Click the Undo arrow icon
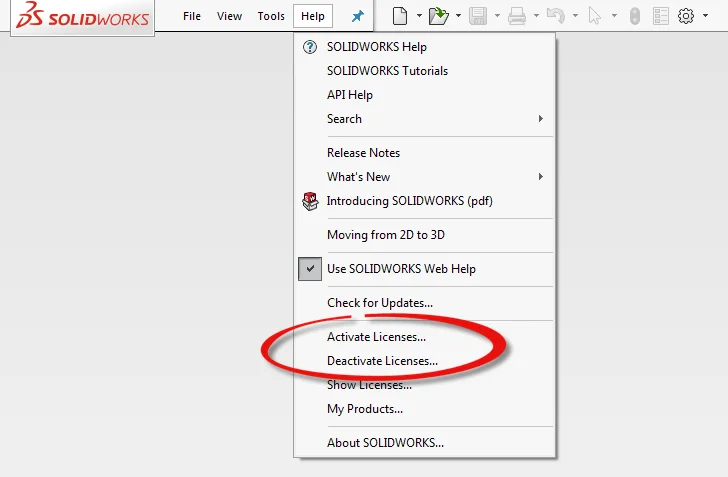The image size is (728, 477). coord(557,16)
